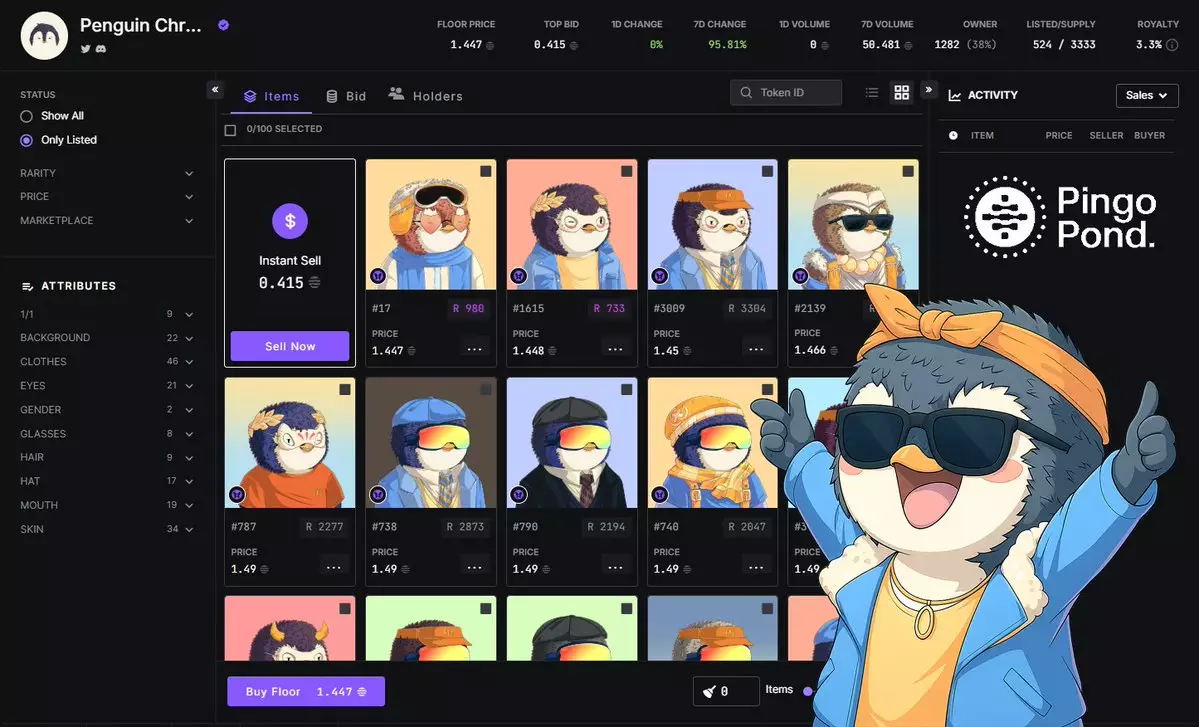Check the selection box on item #1615
This screenshot has width=1199, height=727.
click(626, 171)
